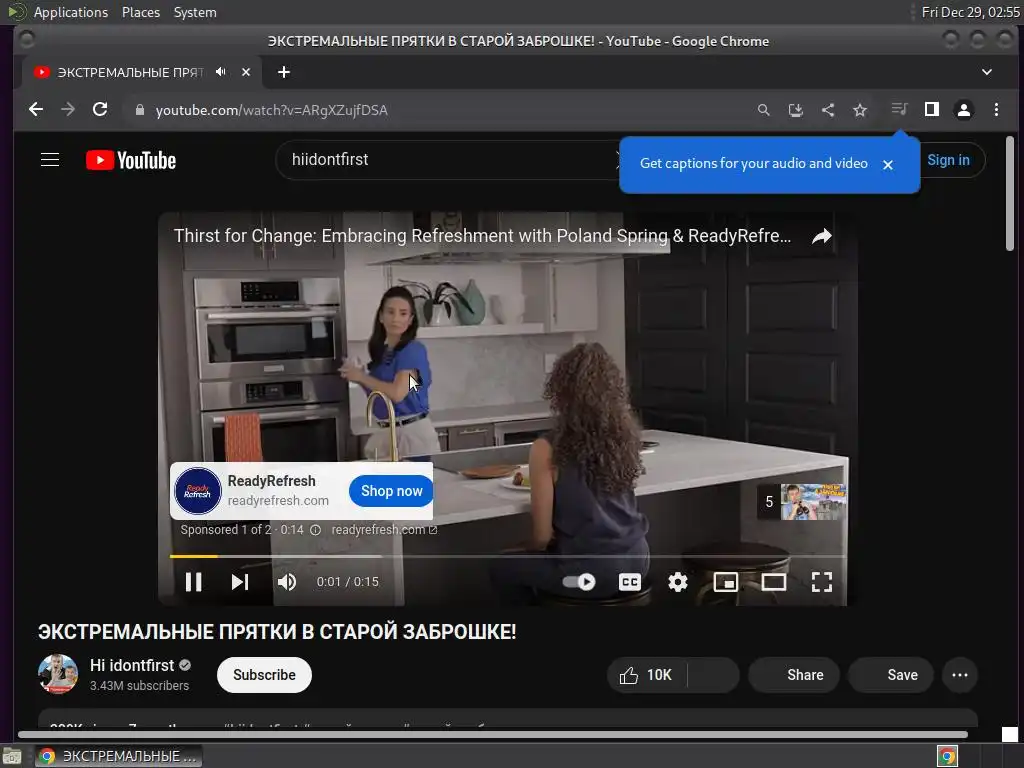Click the address bar URL

tap(272, 110)
